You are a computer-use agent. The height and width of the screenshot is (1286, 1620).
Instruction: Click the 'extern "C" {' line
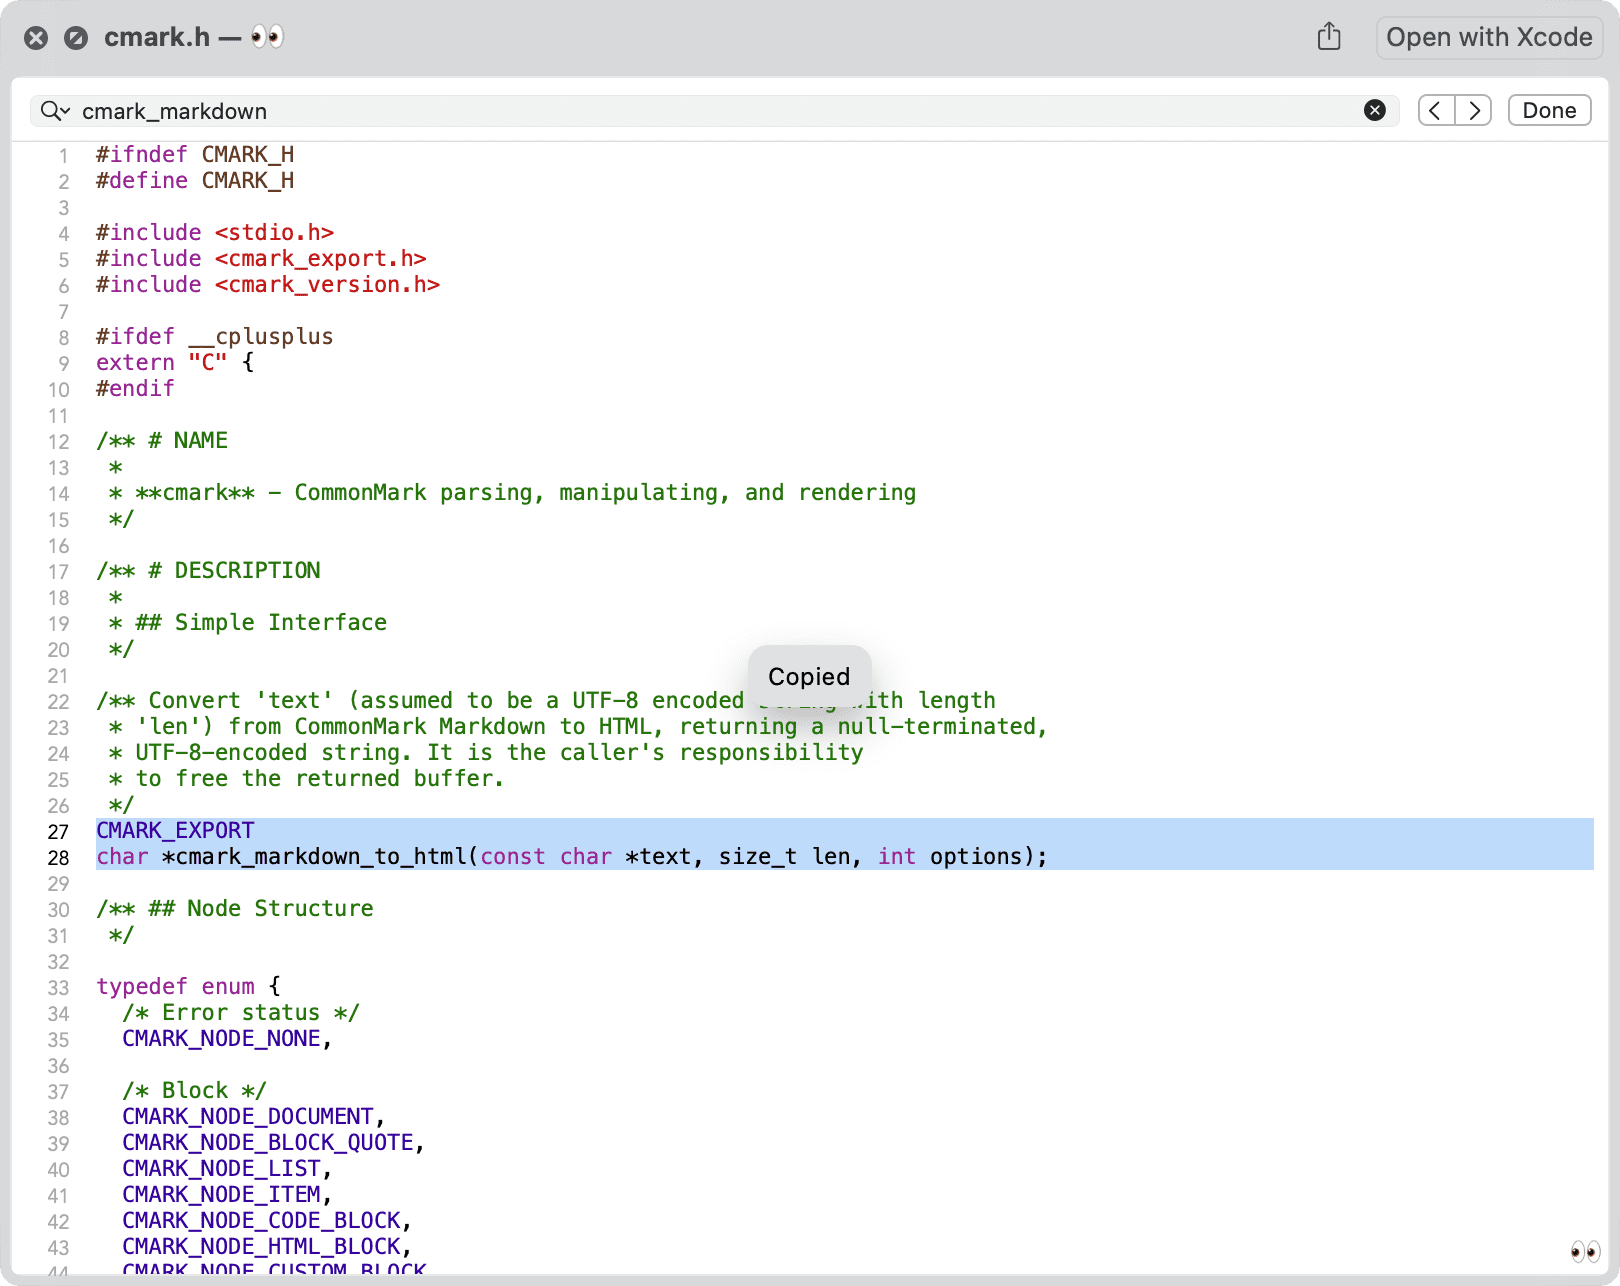point(175,363)
